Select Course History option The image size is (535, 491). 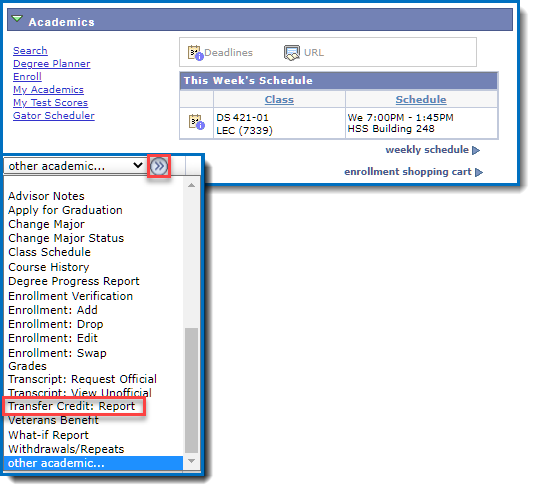[x=49, y=267]
